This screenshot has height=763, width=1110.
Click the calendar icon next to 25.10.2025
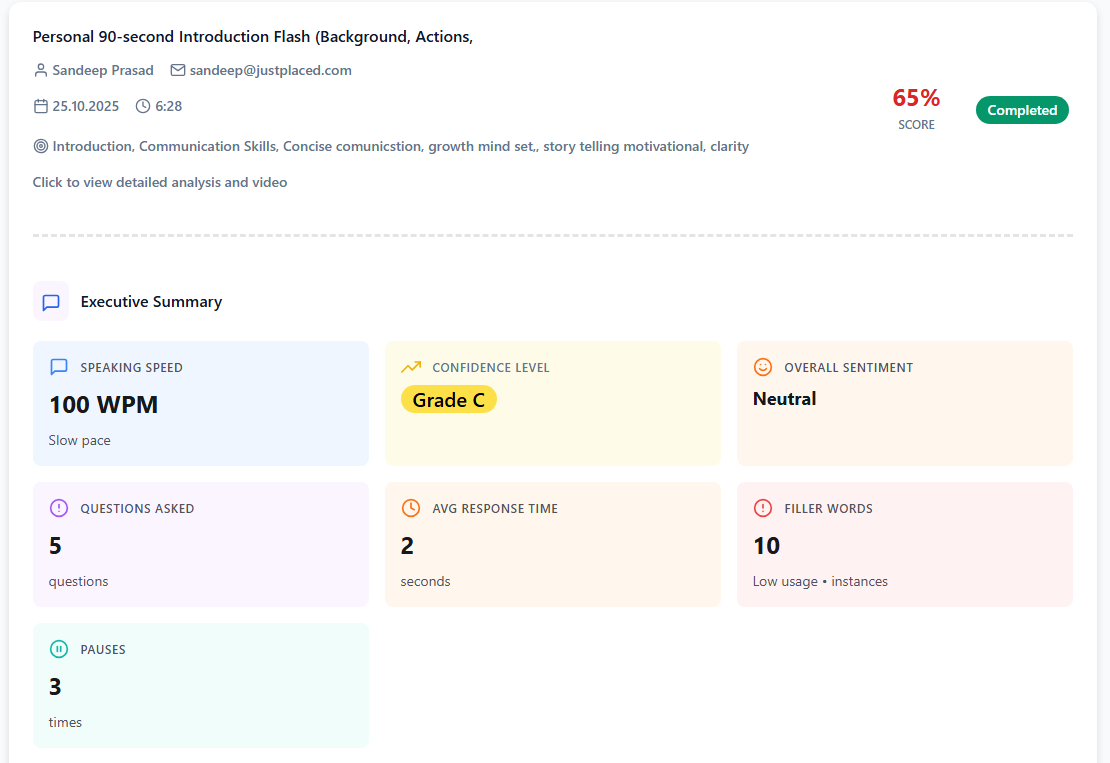(x=41, y=106)
